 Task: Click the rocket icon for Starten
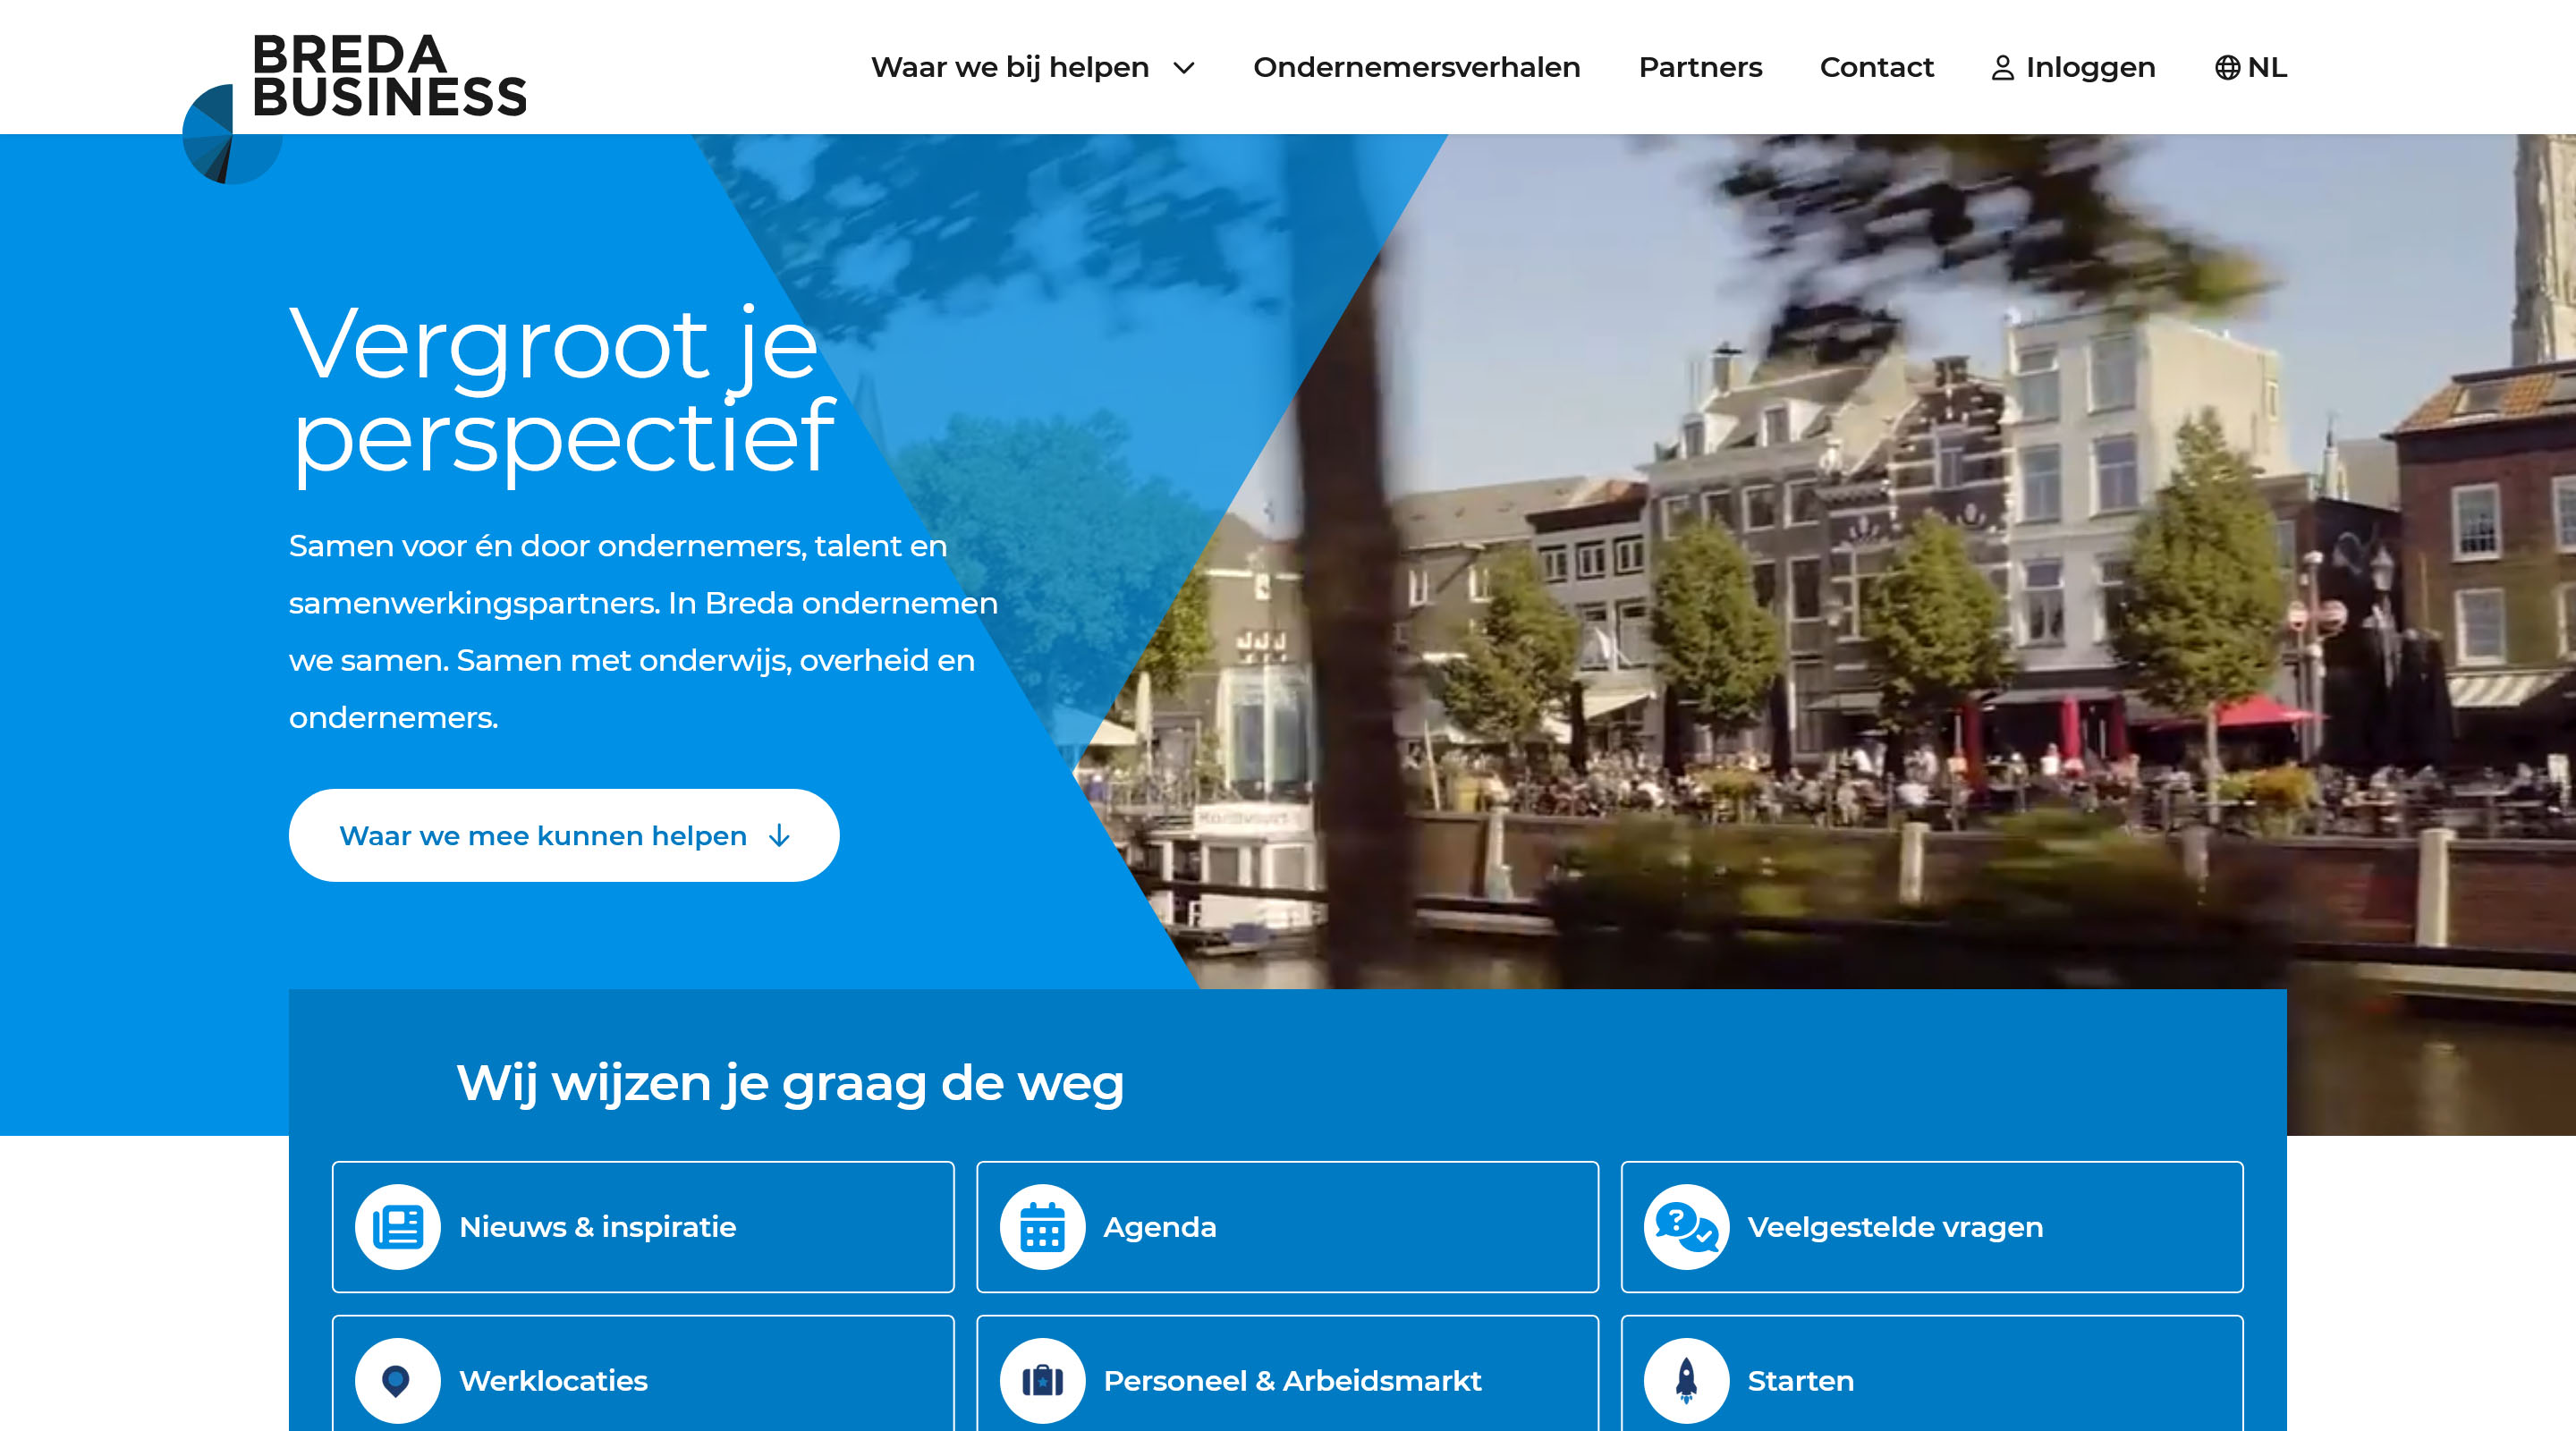[x=1686, y=1380]
